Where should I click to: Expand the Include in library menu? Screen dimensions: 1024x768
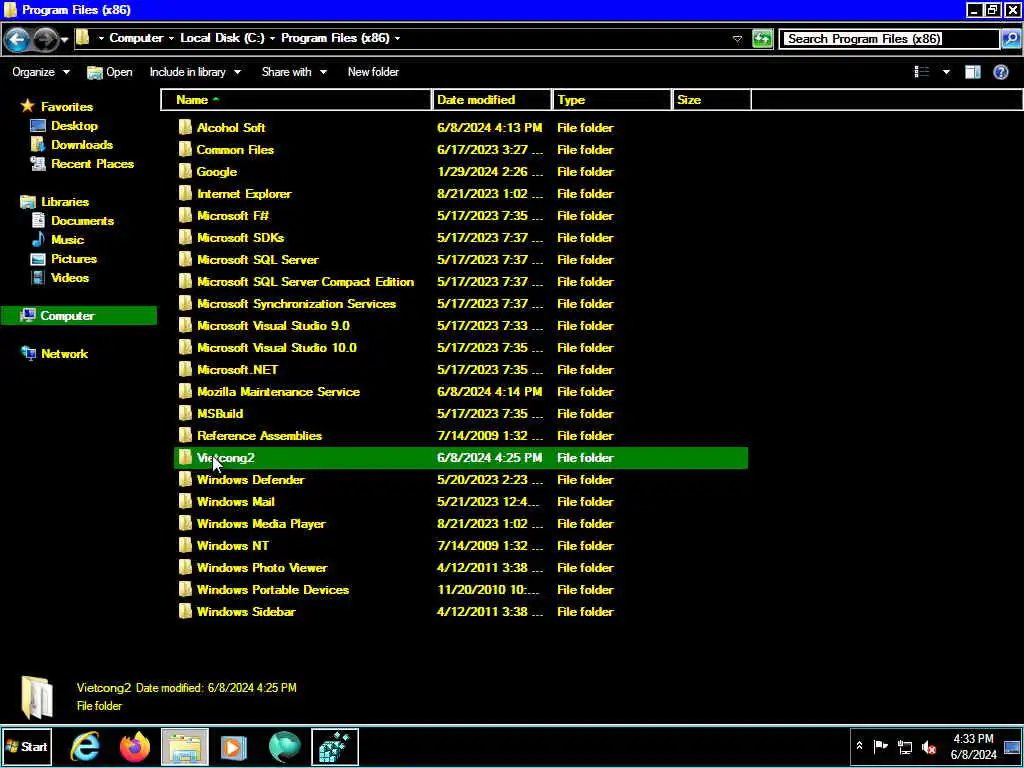click(195, 72)
